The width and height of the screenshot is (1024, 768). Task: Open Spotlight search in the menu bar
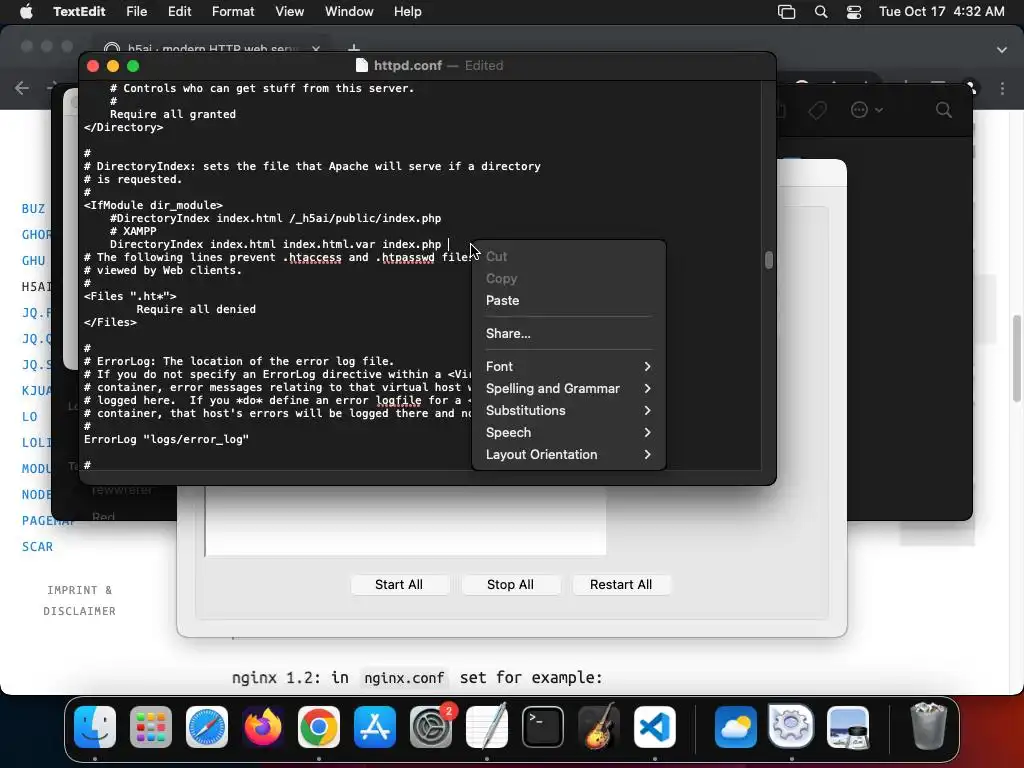coord(821,12)
